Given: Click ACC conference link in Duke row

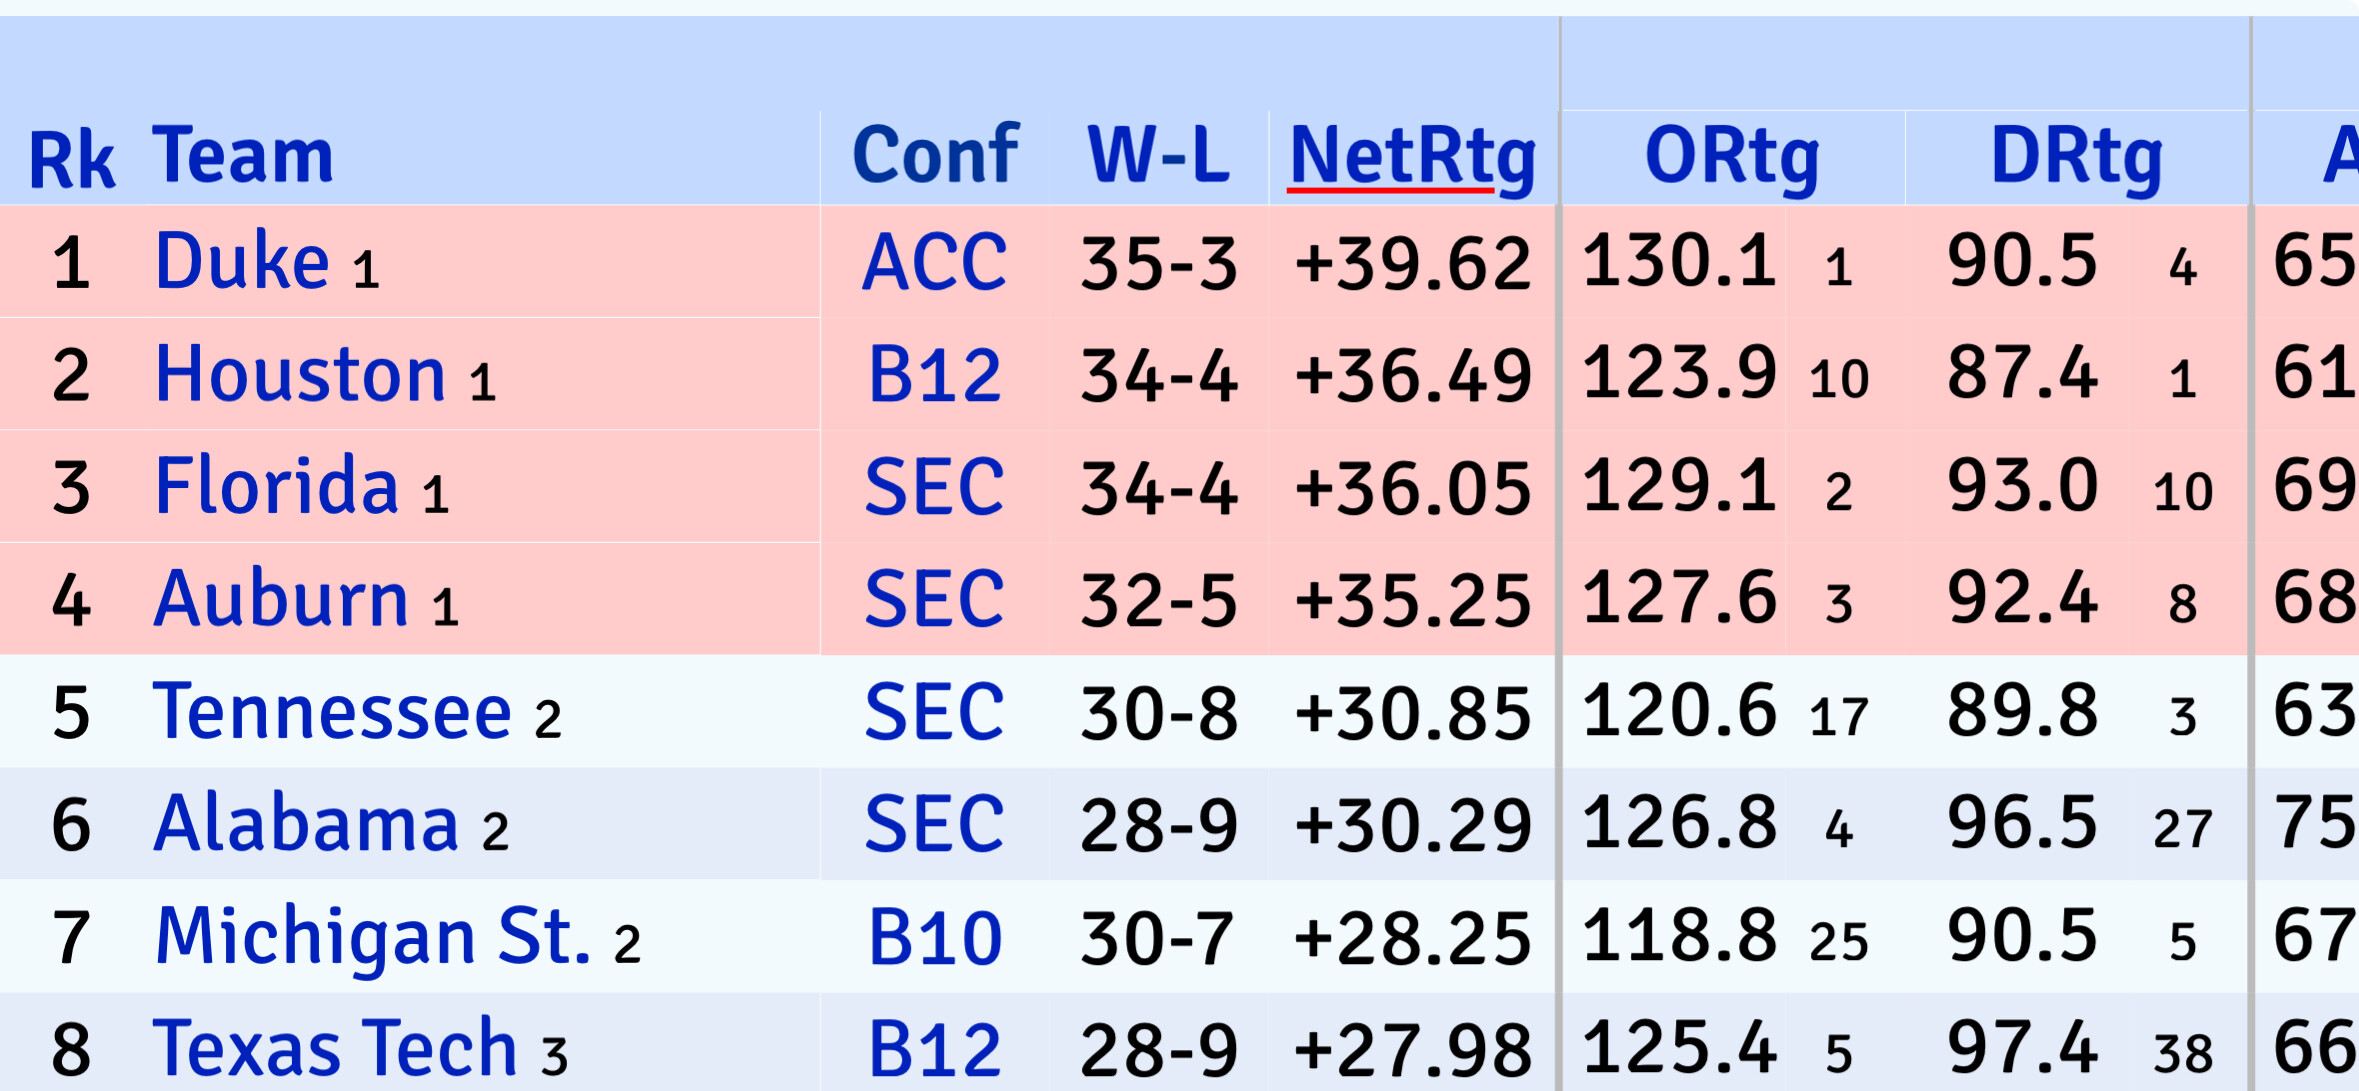Looking at the screenshot, I should [934, 264].
